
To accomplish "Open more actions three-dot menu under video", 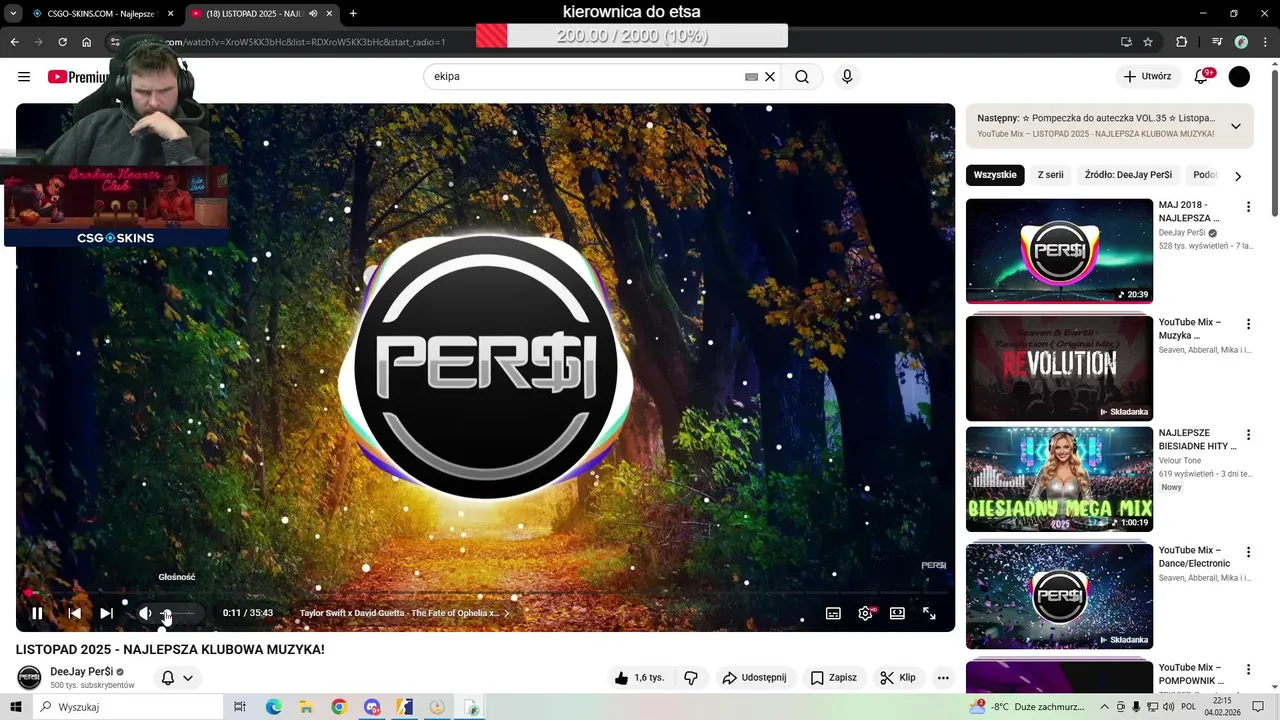I will point(942,677).
